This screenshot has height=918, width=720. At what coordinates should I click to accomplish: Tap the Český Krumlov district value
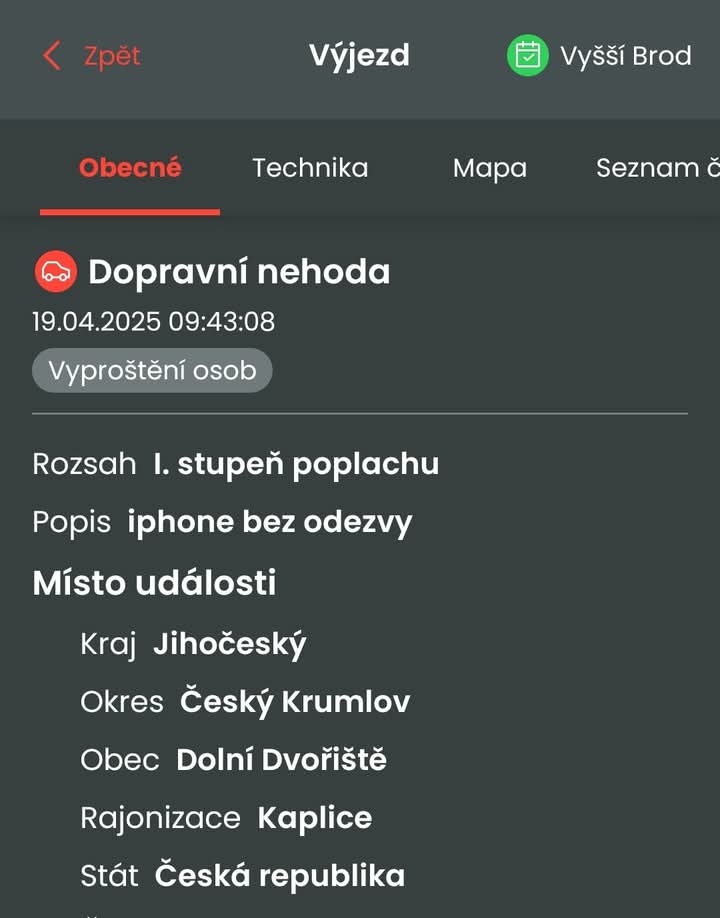(x=295, y=702)
